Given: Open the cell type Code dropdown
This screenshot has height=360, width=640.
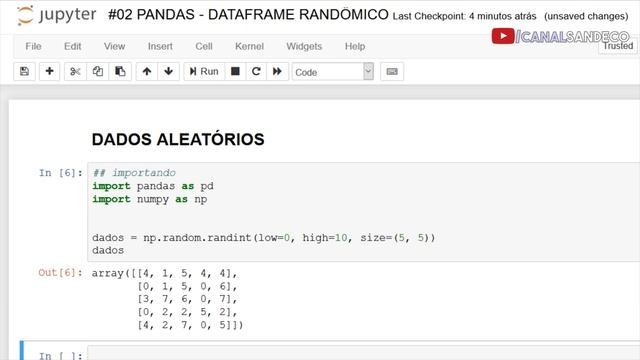Looking at the screenshot, I should pyautogui.click(x=333, y=72).
